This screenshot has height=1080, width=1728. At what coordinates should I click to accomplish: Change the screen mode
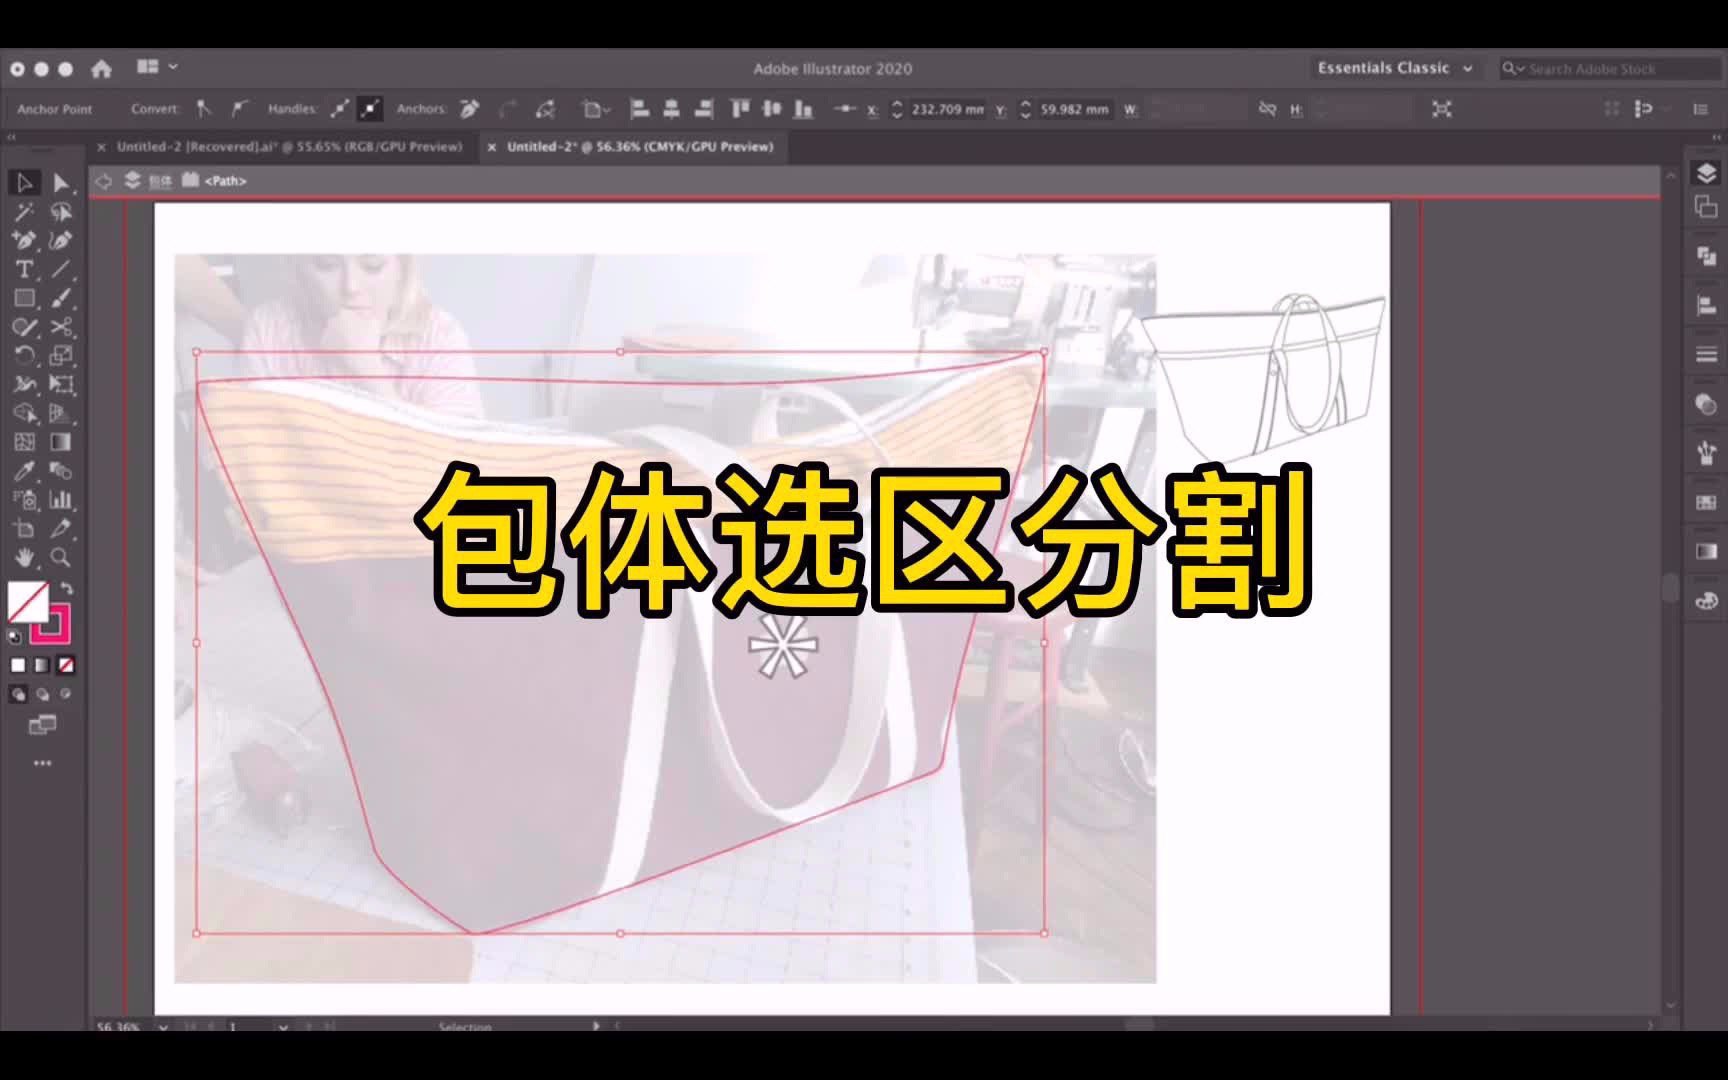coord(42,725)
